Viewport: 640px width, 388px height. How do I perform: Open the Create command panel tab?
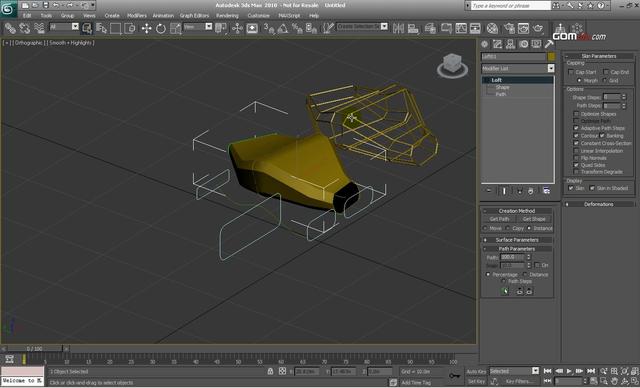point(484,44)
